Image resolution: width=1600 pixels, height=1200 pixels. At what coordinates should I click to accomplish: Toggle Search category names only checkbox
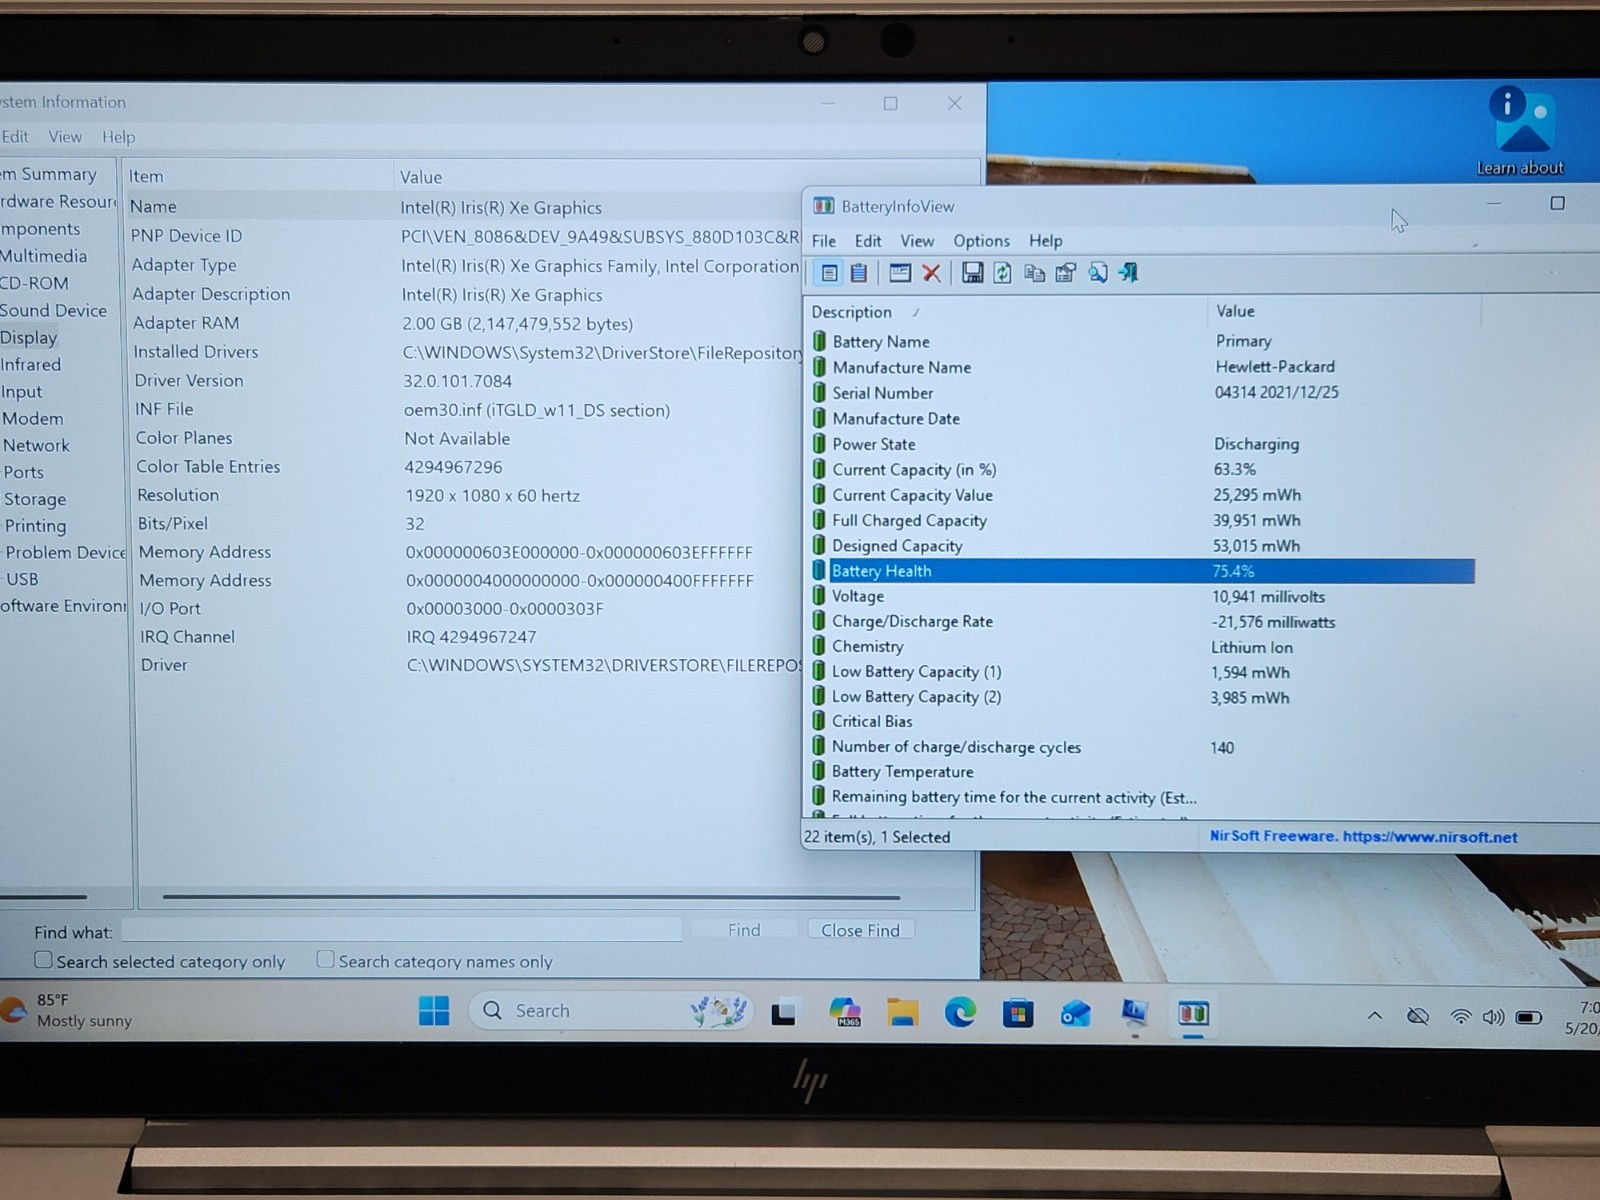pos(325,959)
